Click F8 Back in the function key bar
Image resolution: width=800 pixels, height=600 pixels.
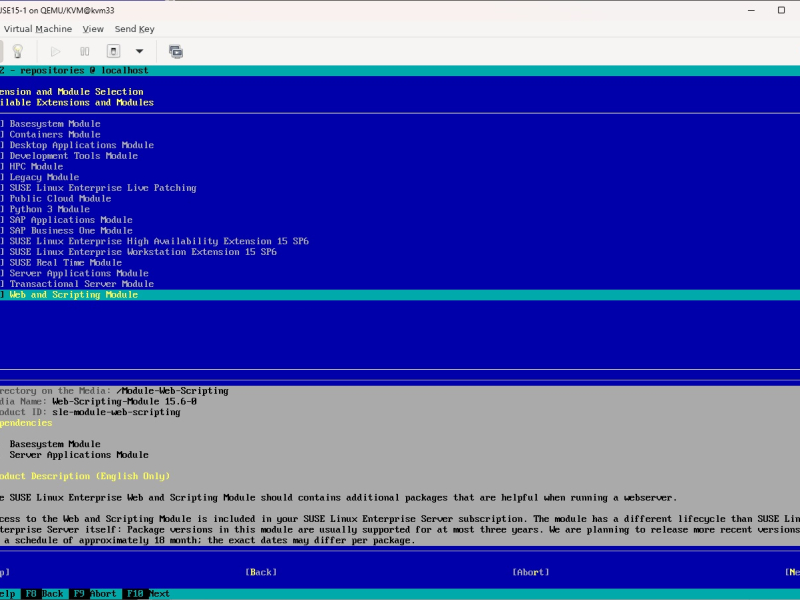click(x=44, y=594)
